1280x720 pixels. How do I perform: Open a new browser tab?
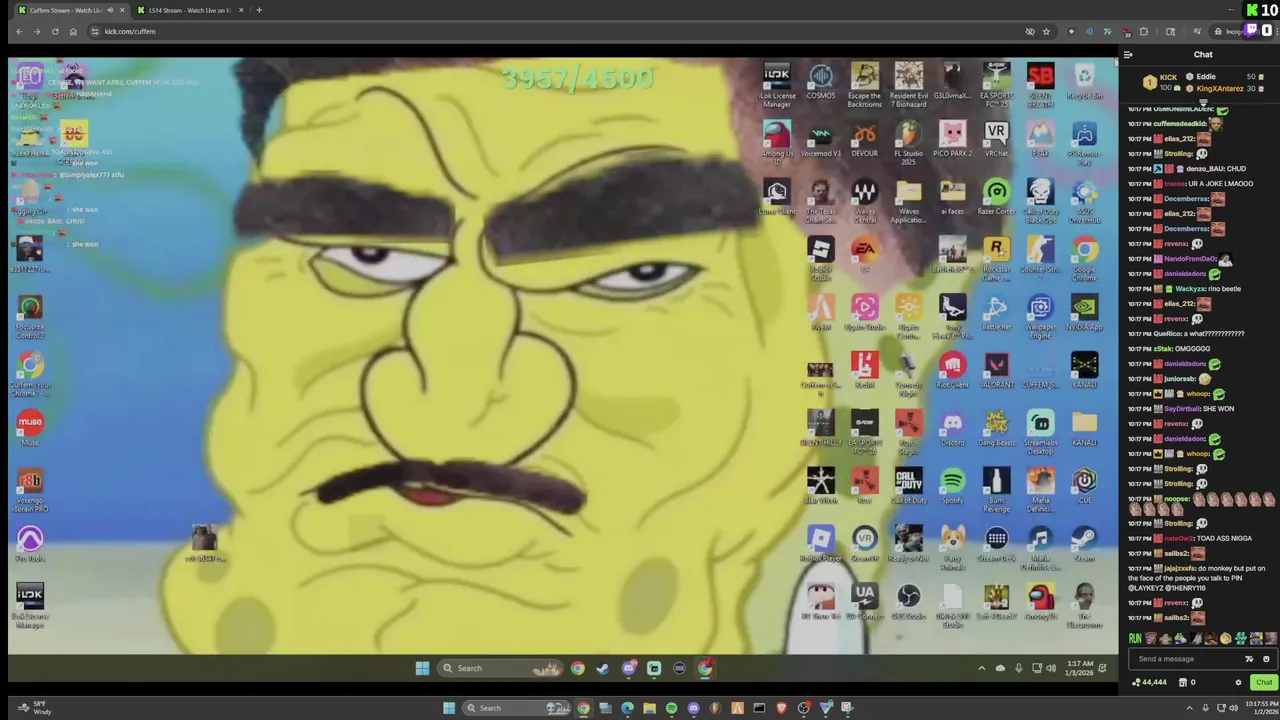259,10
